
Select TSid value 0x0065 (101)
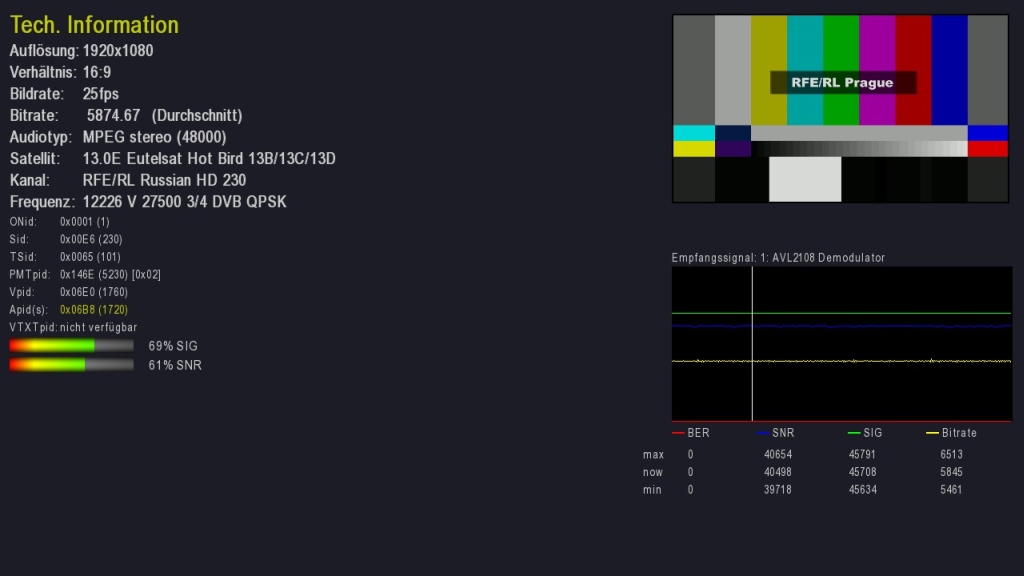click(90, 257)
